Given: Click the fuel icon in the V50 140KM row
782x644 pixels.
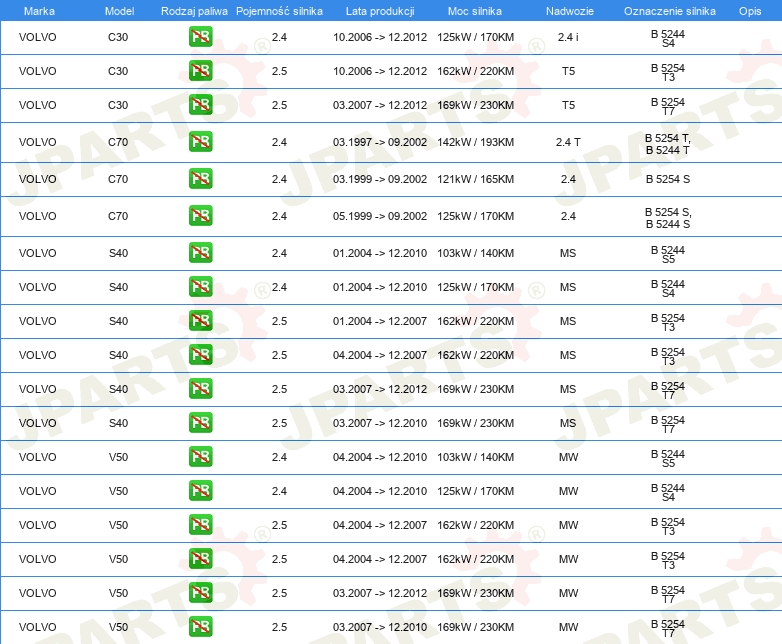Looking at the screenshot, I should pyautogui.click(x=200, y=457).
